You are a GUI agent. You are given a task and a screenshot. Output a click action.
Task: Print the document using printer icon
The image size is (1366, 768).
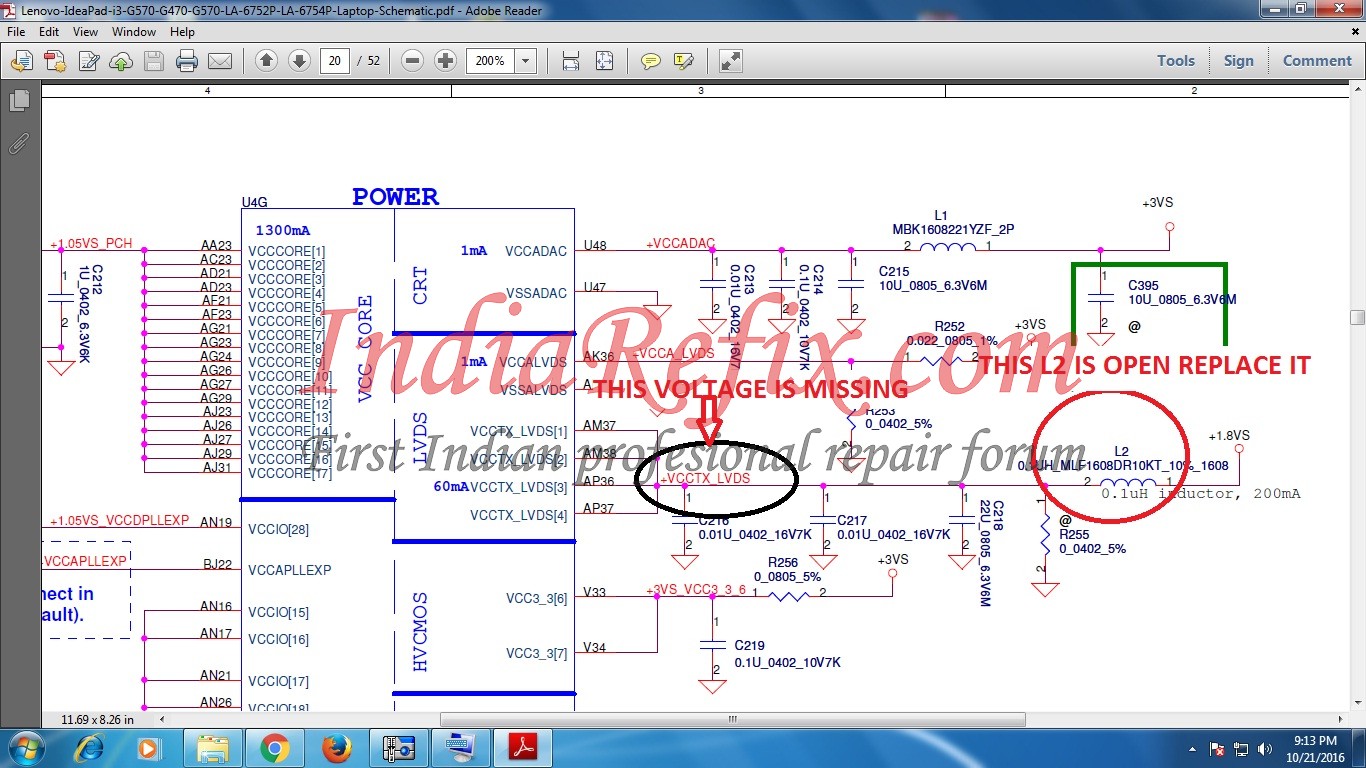[x=187, y=61]
